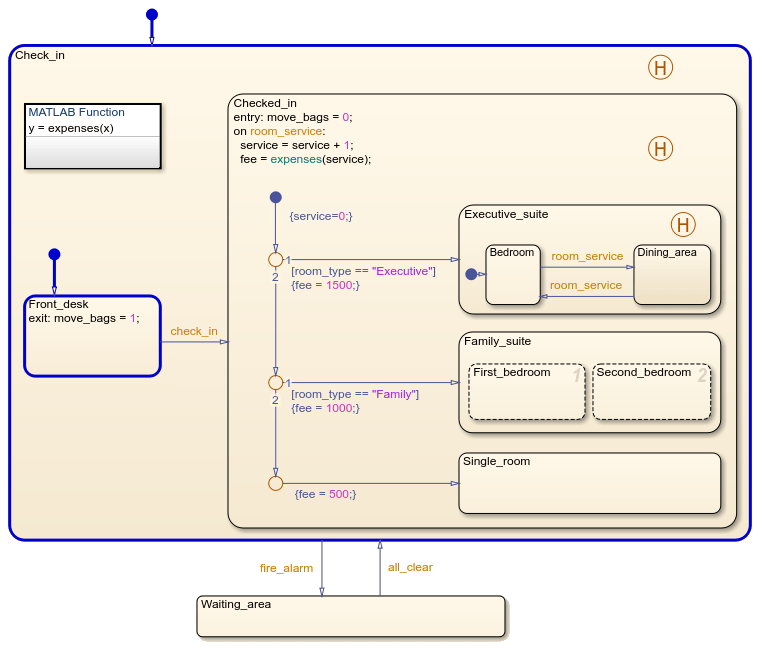Click the First_bedroom parallel state
The image size is (762, 650).
[x=526, y=397]
